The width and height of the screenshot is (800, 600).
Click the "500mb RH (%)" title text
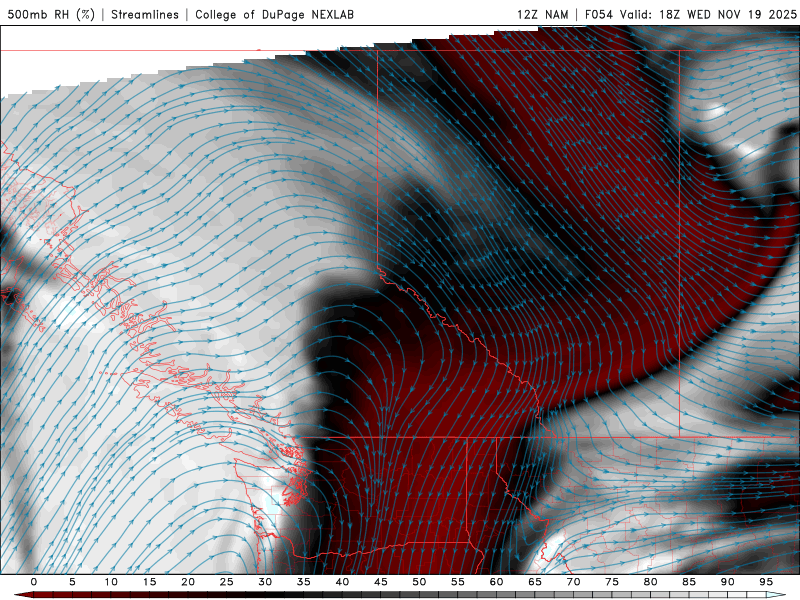pos(51,14)
